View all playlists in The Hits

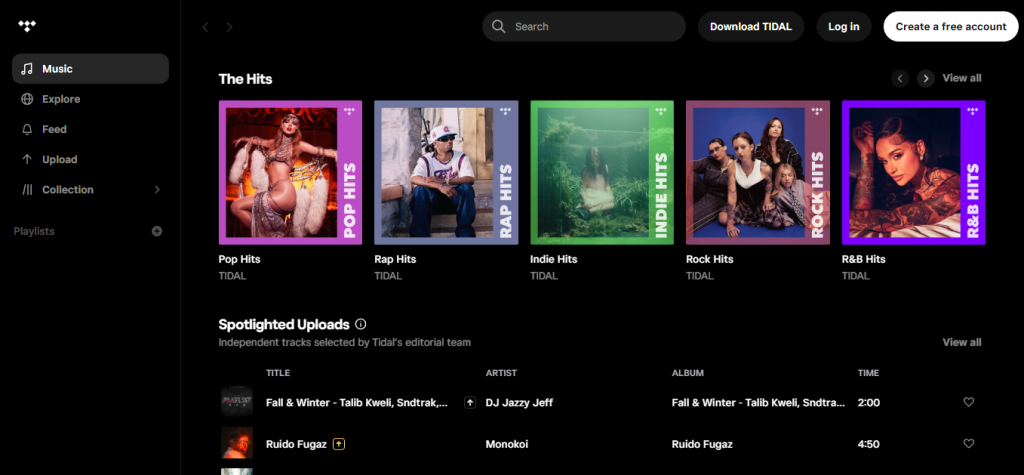click(961, 78)
